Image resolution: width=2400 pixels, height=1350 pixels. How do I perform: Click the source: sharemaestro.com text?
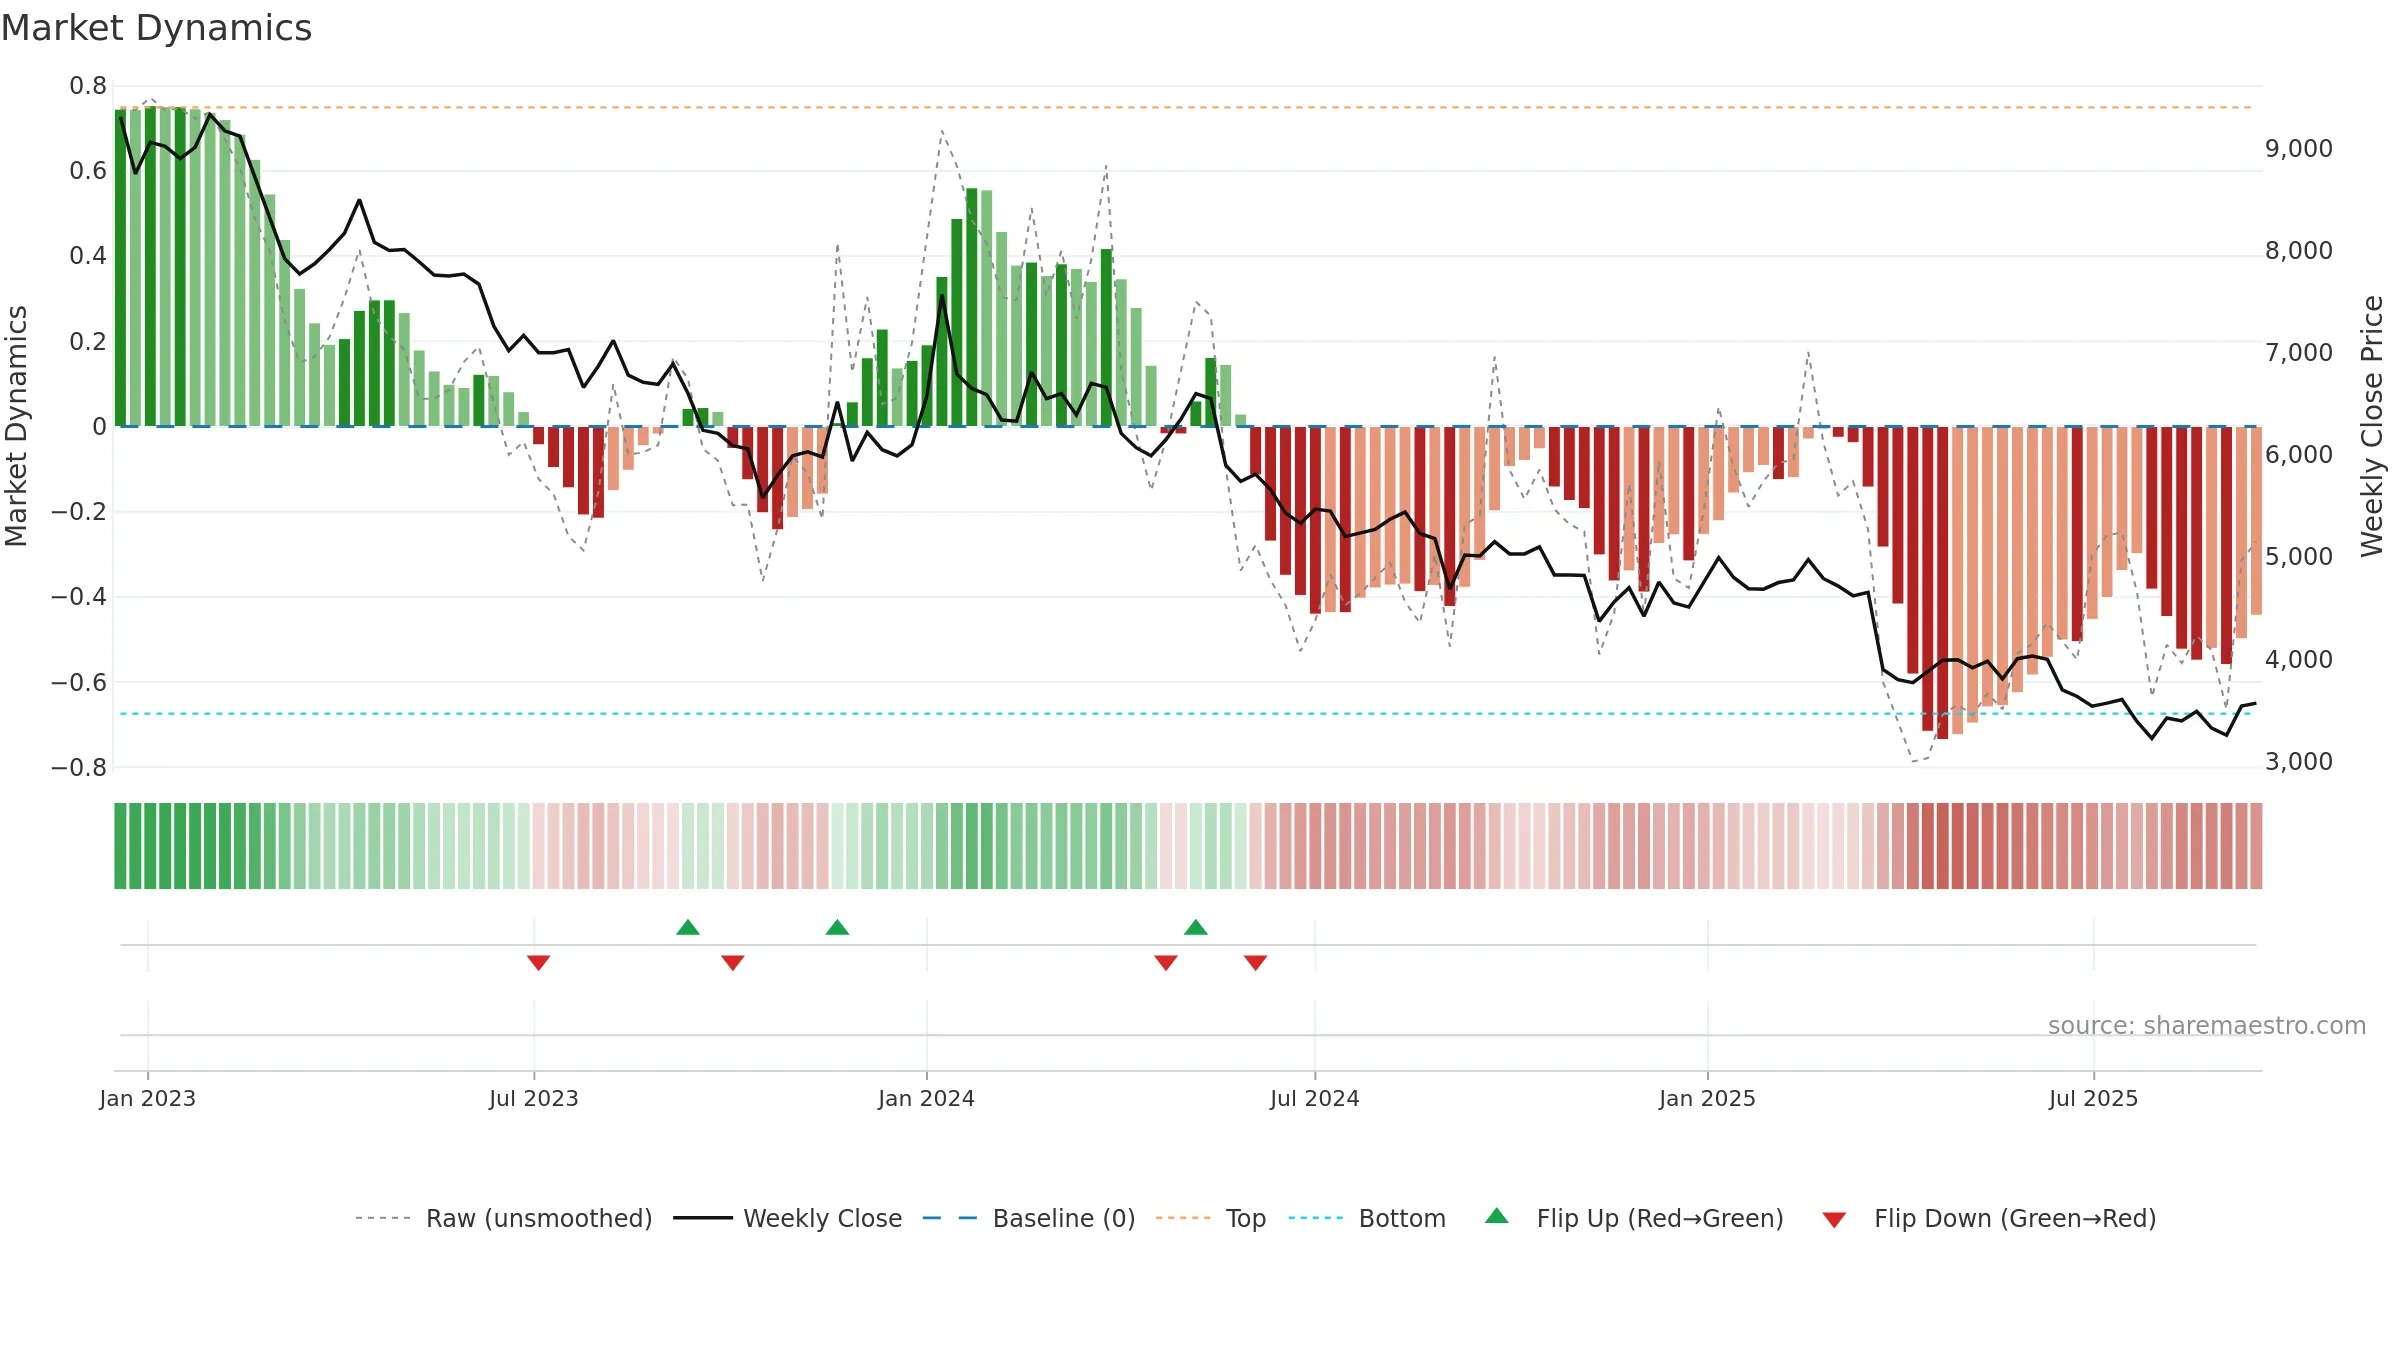(2207, 1025)
